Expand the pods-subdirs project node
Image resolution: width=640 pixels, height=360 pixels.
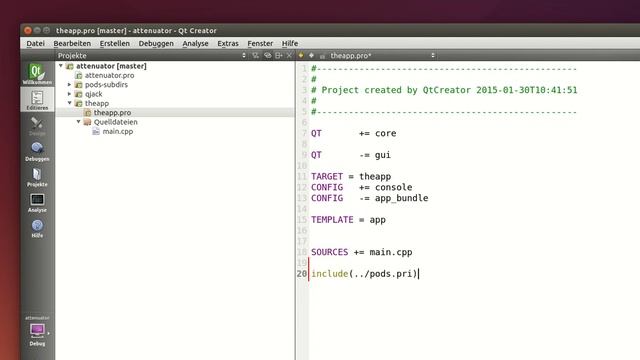[x=69, y=84]
